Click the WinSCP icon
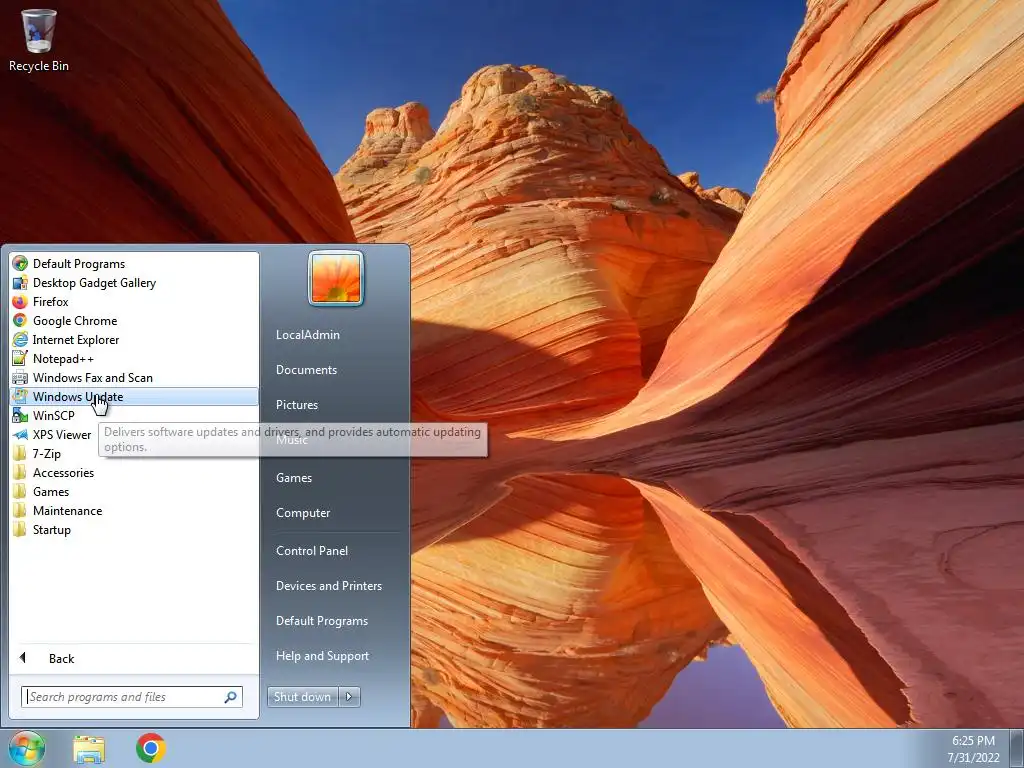 (x=20, y=415)
